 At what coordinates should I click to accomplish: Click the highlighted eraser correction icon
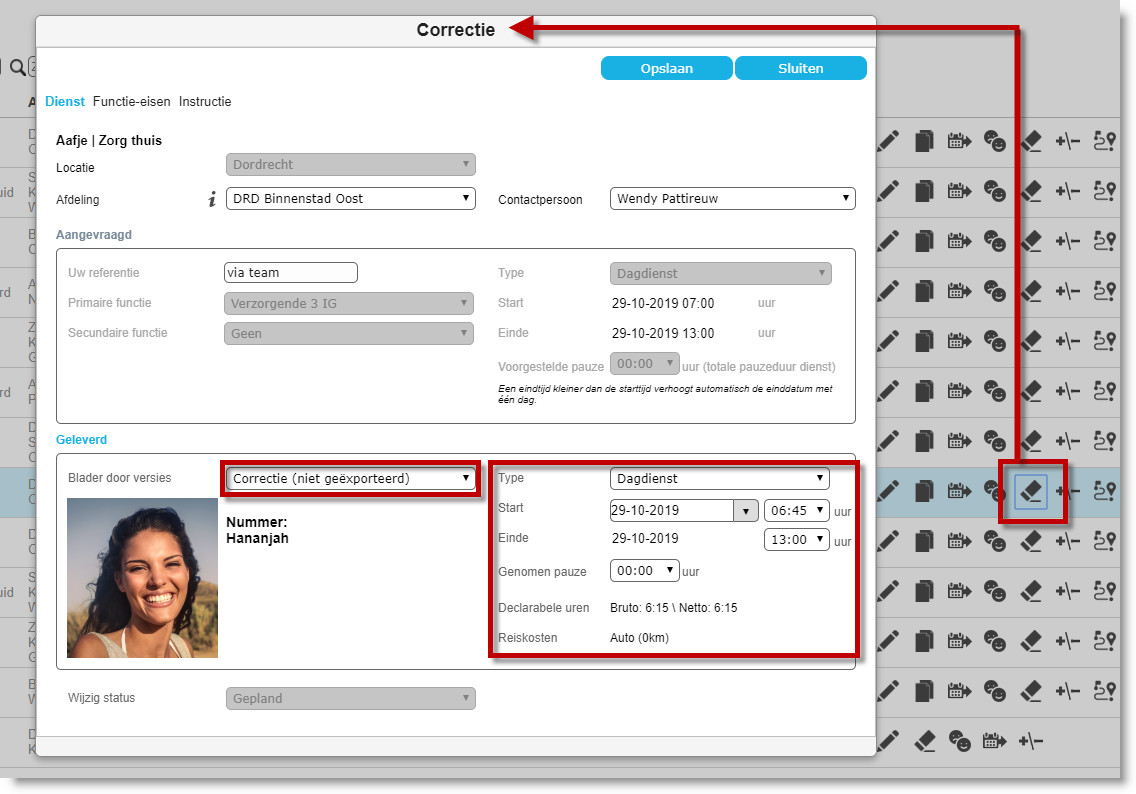[1030, 491]
